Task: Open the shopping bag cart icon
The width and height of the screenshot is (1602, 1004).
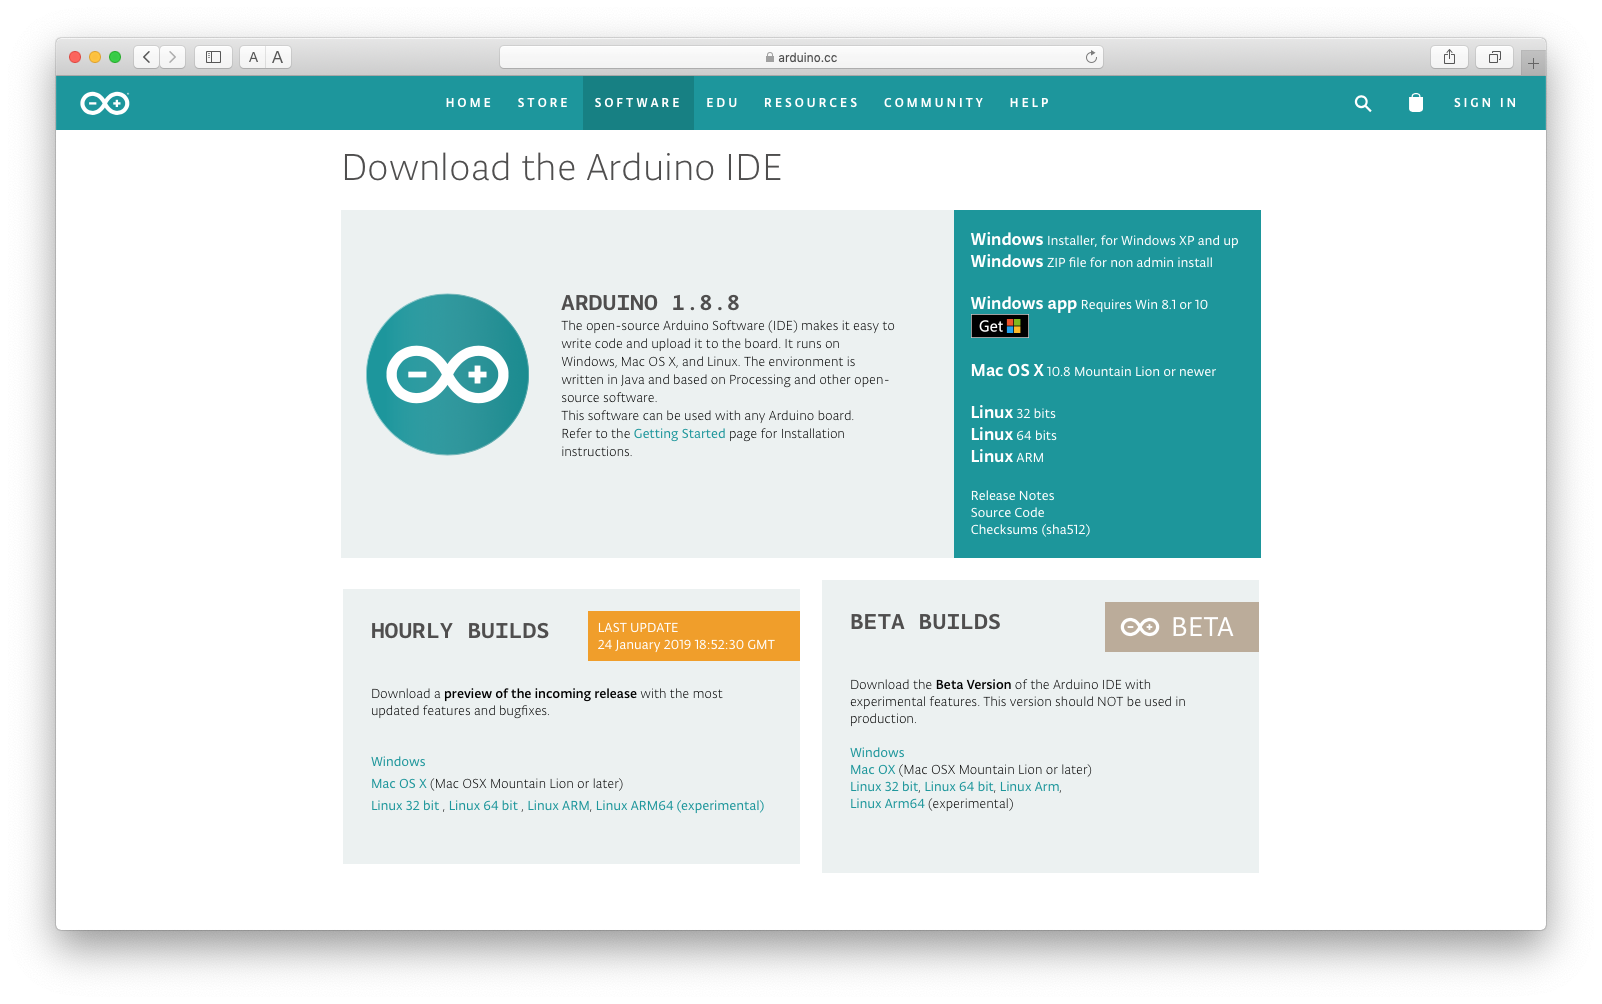Action: [1415, 103]
